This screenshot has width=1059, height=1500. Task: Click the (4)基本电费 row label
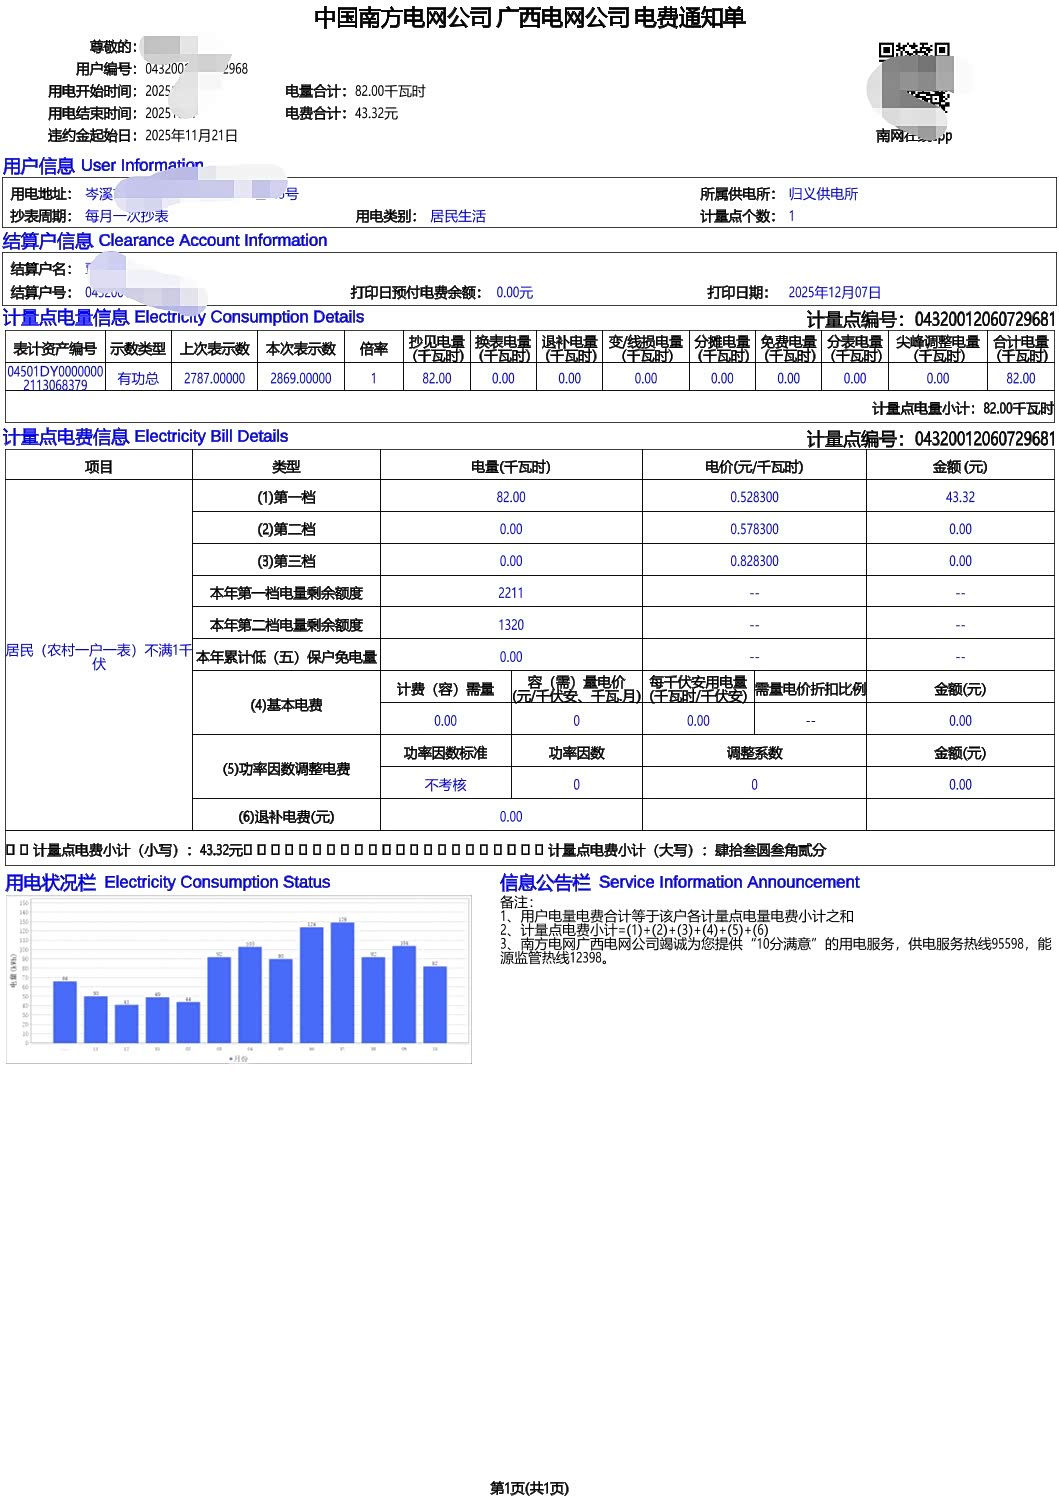pos(286,705)
